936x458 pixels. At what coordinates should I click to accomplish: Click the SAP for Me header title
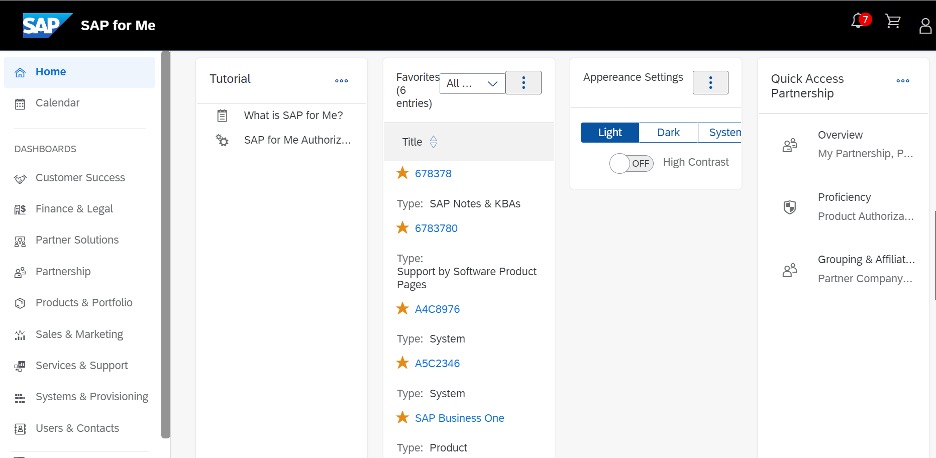[118, 26]
